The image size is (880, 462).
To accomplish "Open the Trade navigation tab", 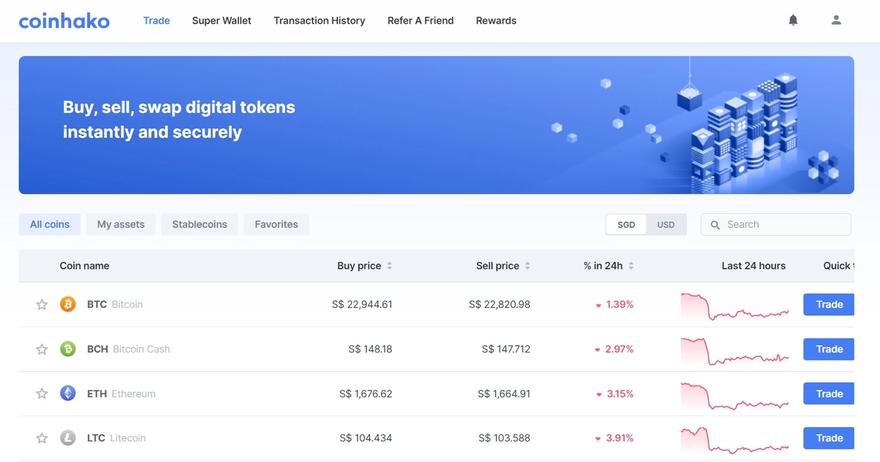I will point(157,21).
